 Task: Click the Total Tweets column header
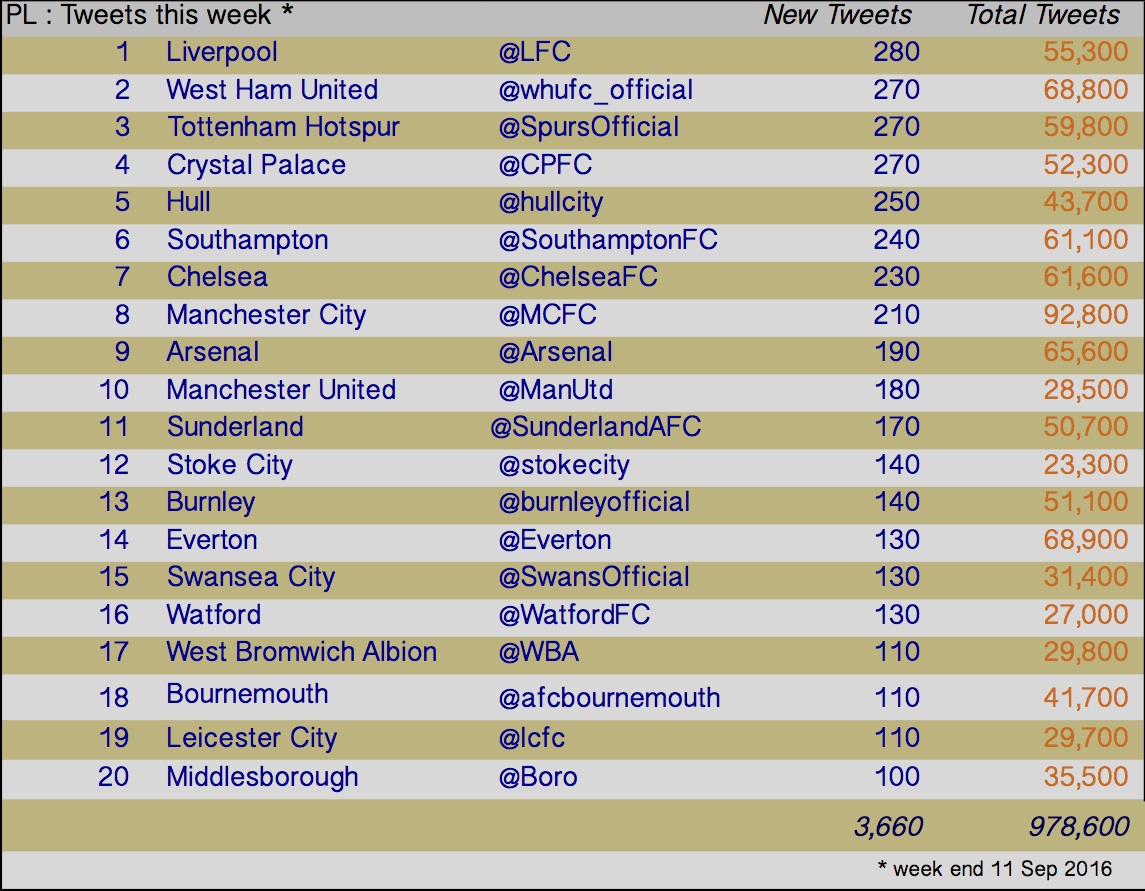click(x=1043, y=15)
